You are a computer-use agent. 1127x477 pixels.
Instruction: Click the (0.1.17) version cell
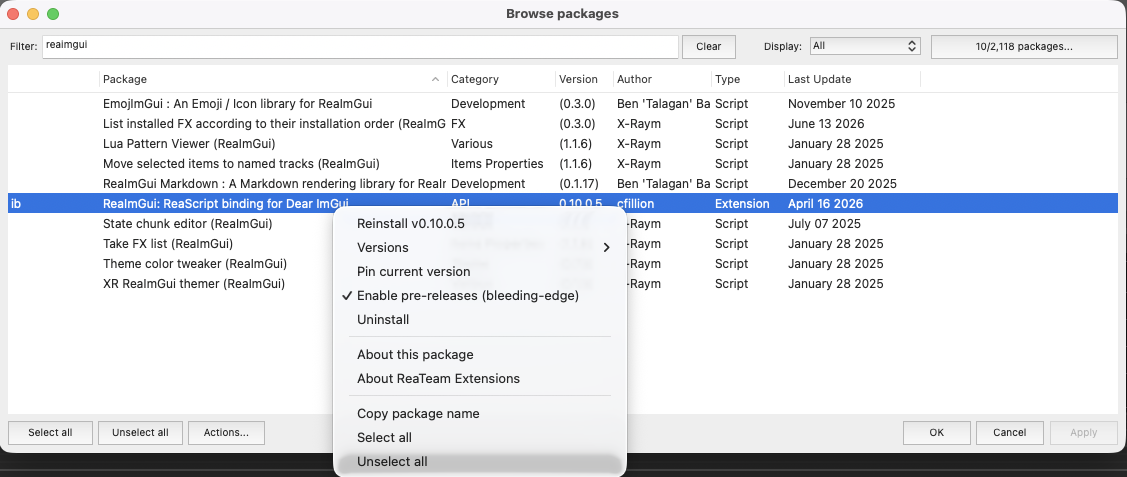click(x=579, y=184)
